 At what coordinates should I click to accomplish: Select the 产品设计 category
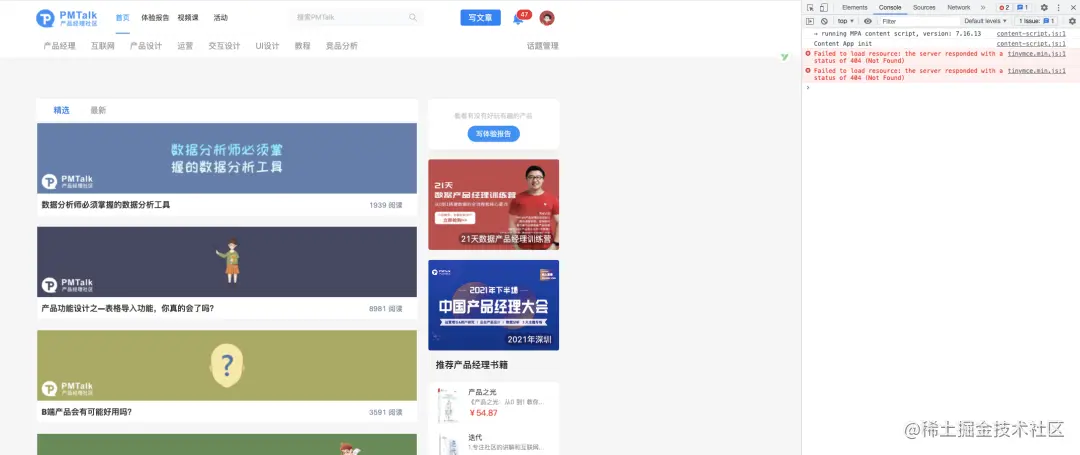coord(145,46)
